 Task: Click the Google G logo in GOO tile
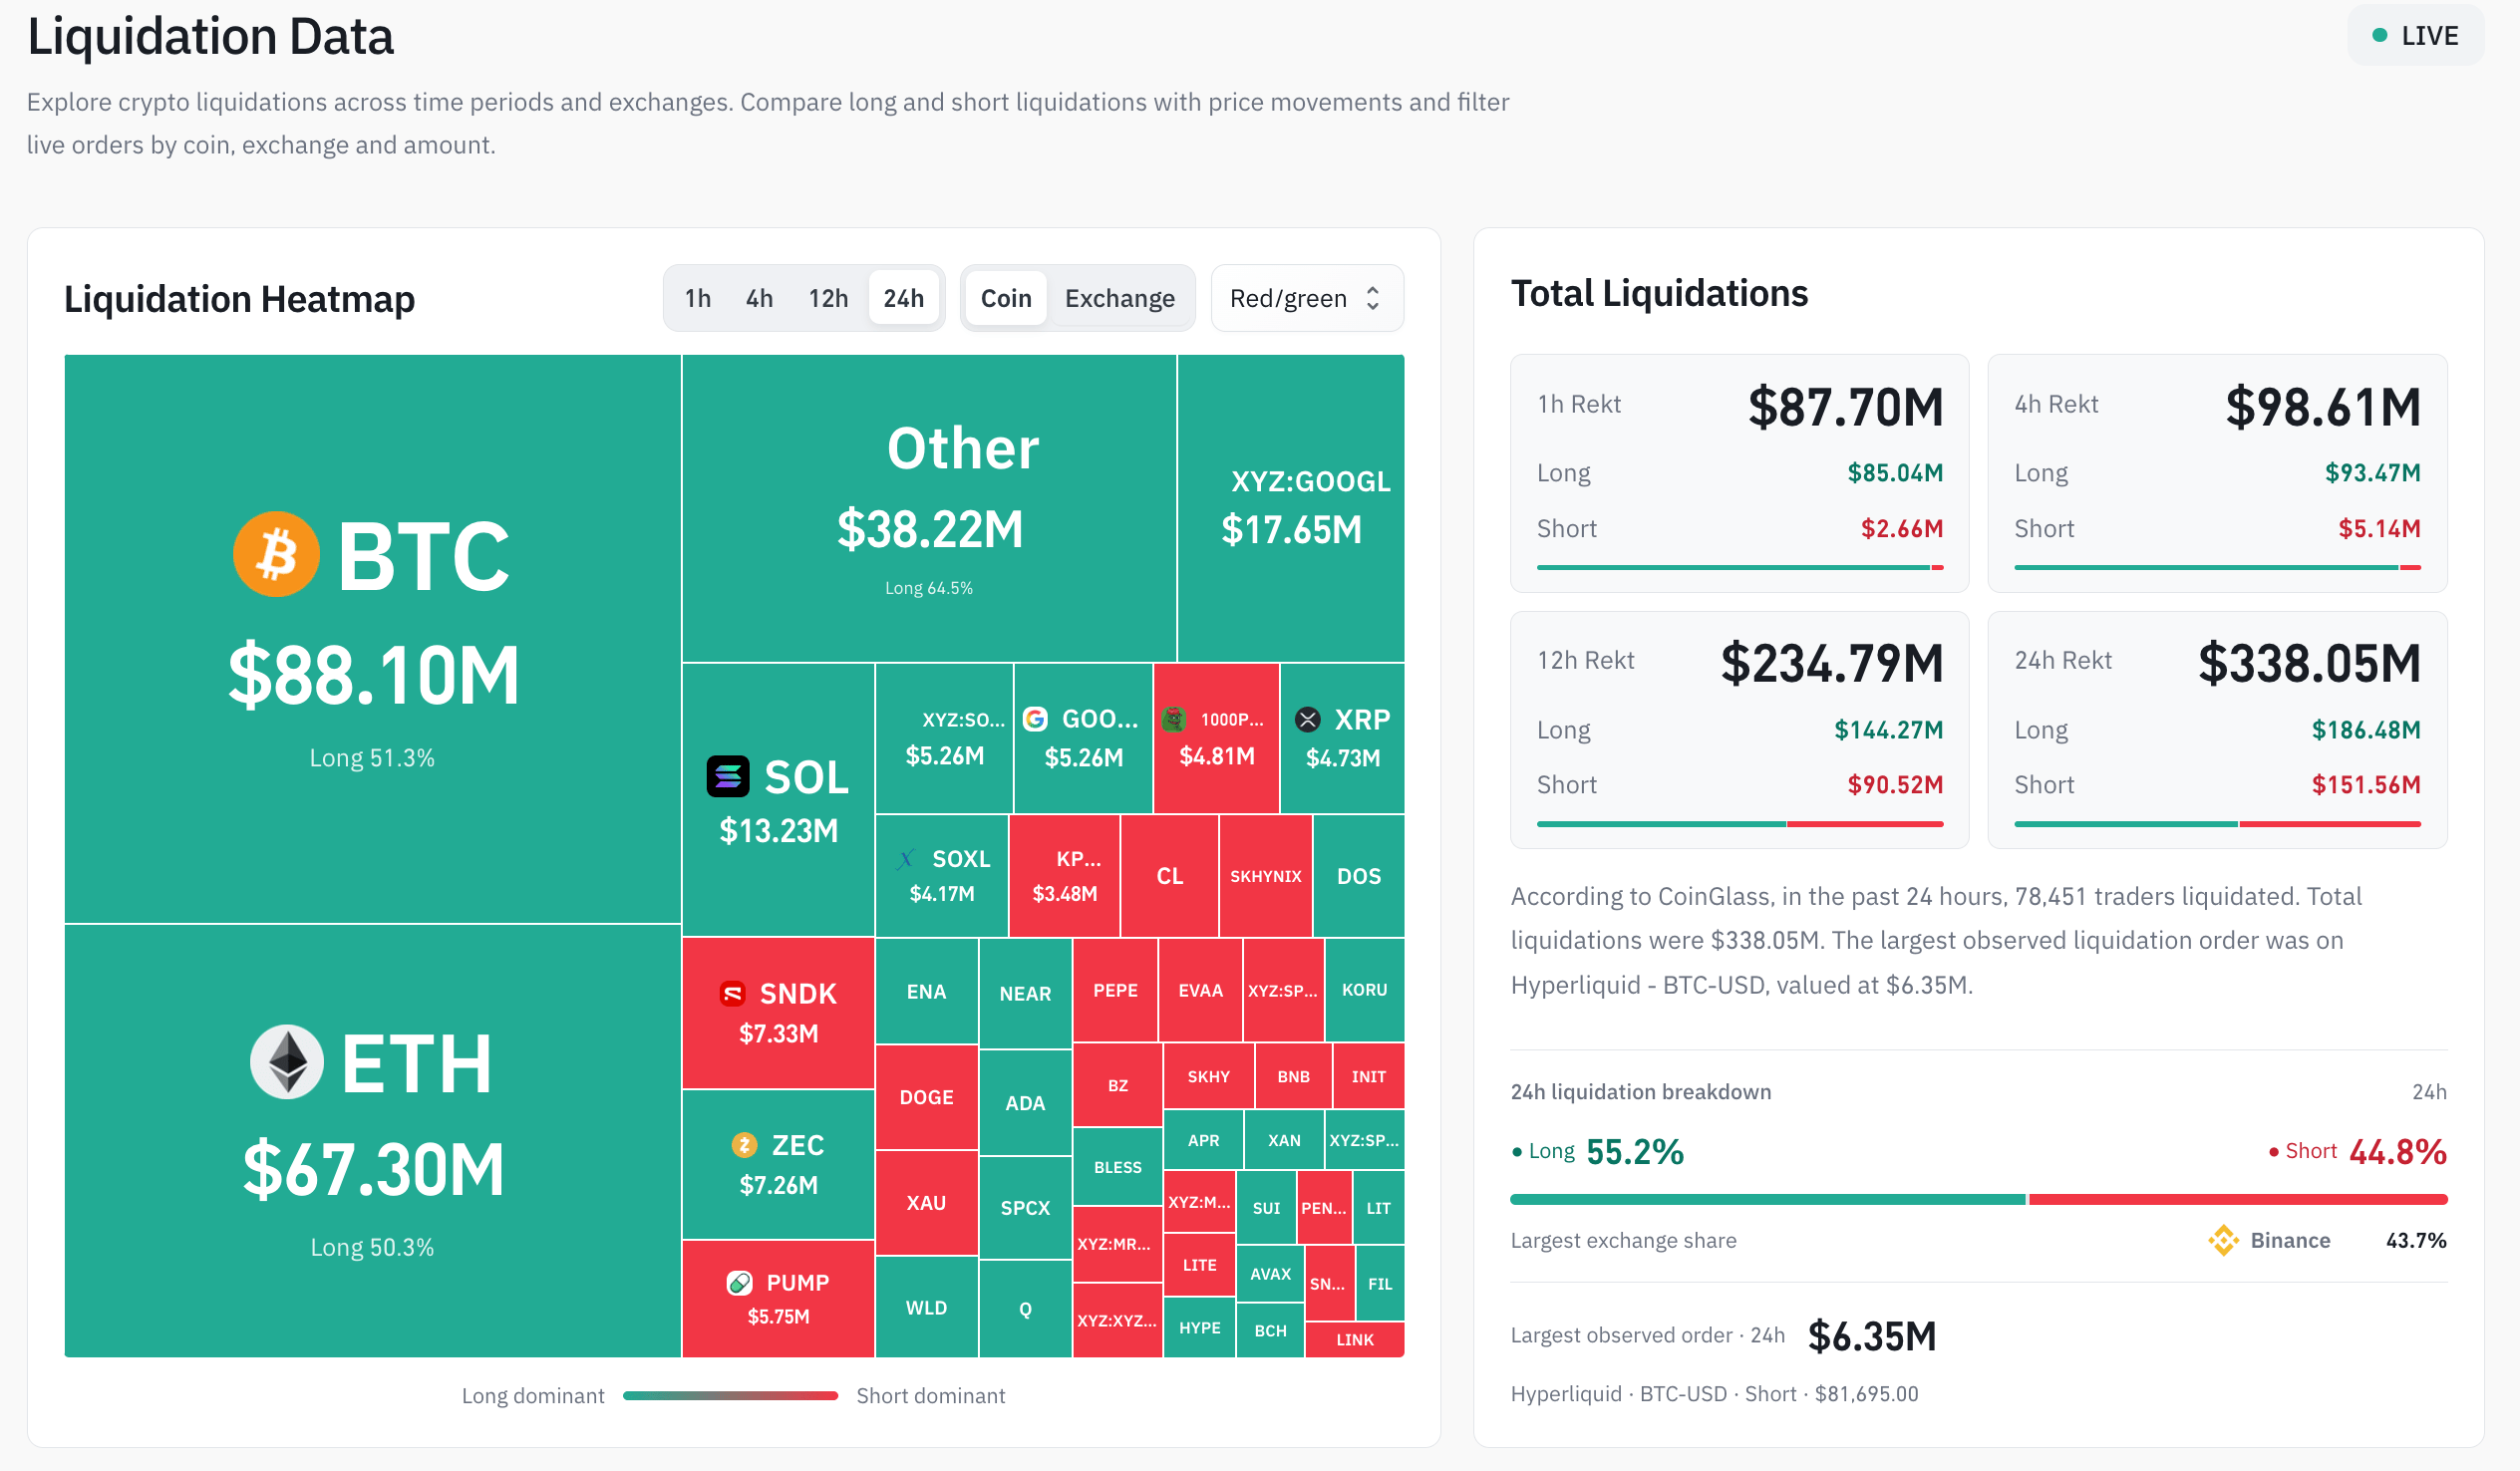coord(1036,719)
